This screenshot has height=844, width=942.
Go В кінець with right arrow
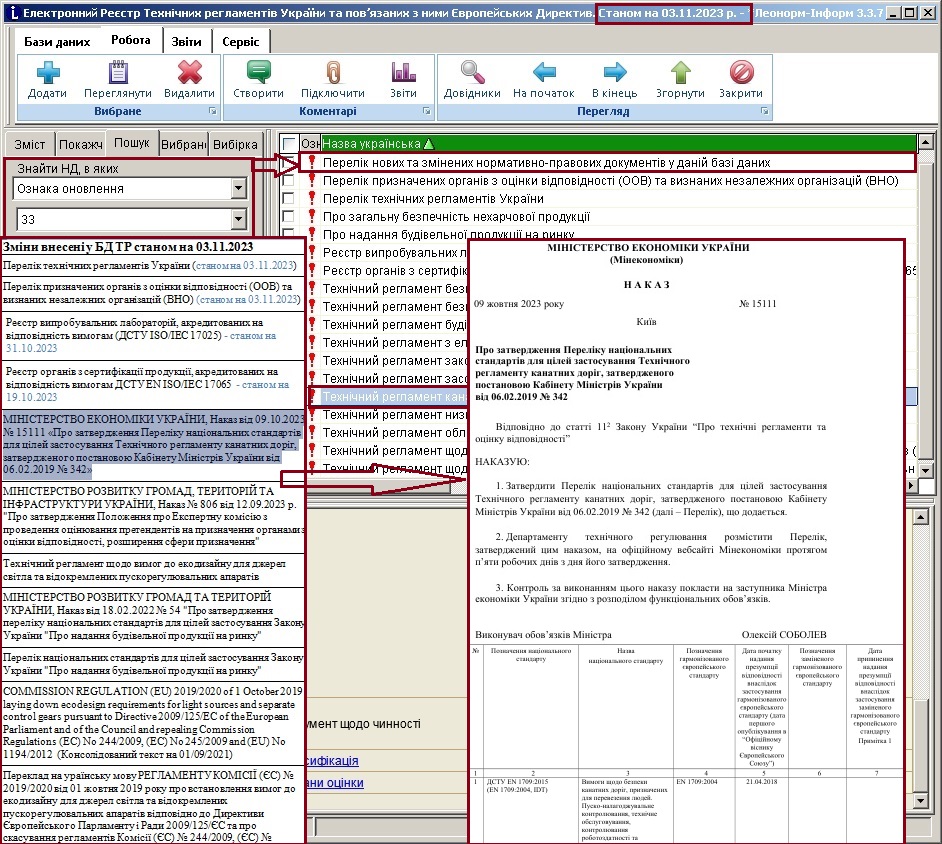click(x=615, y=72)
